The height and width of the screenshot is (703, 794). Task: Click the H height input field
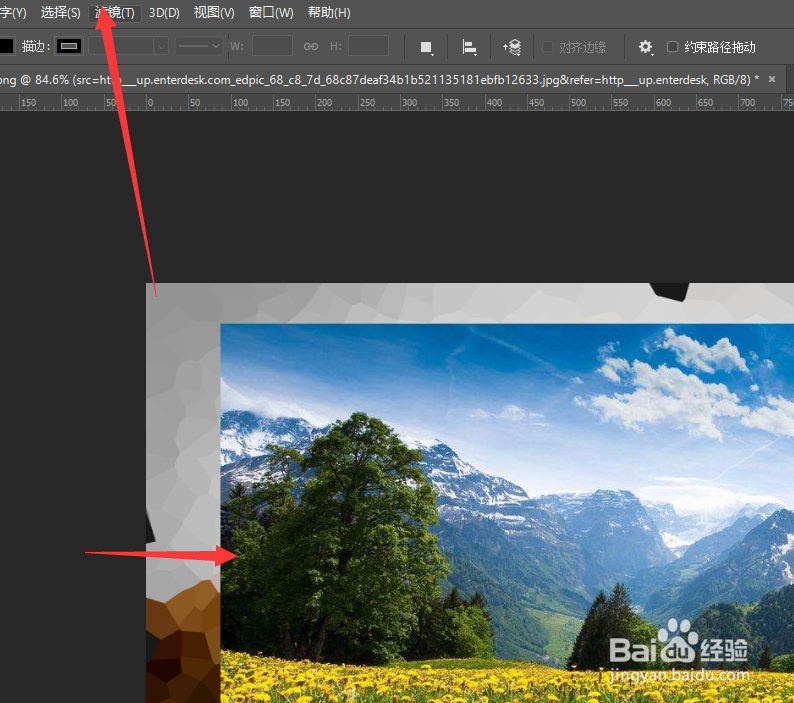(369, 46)
